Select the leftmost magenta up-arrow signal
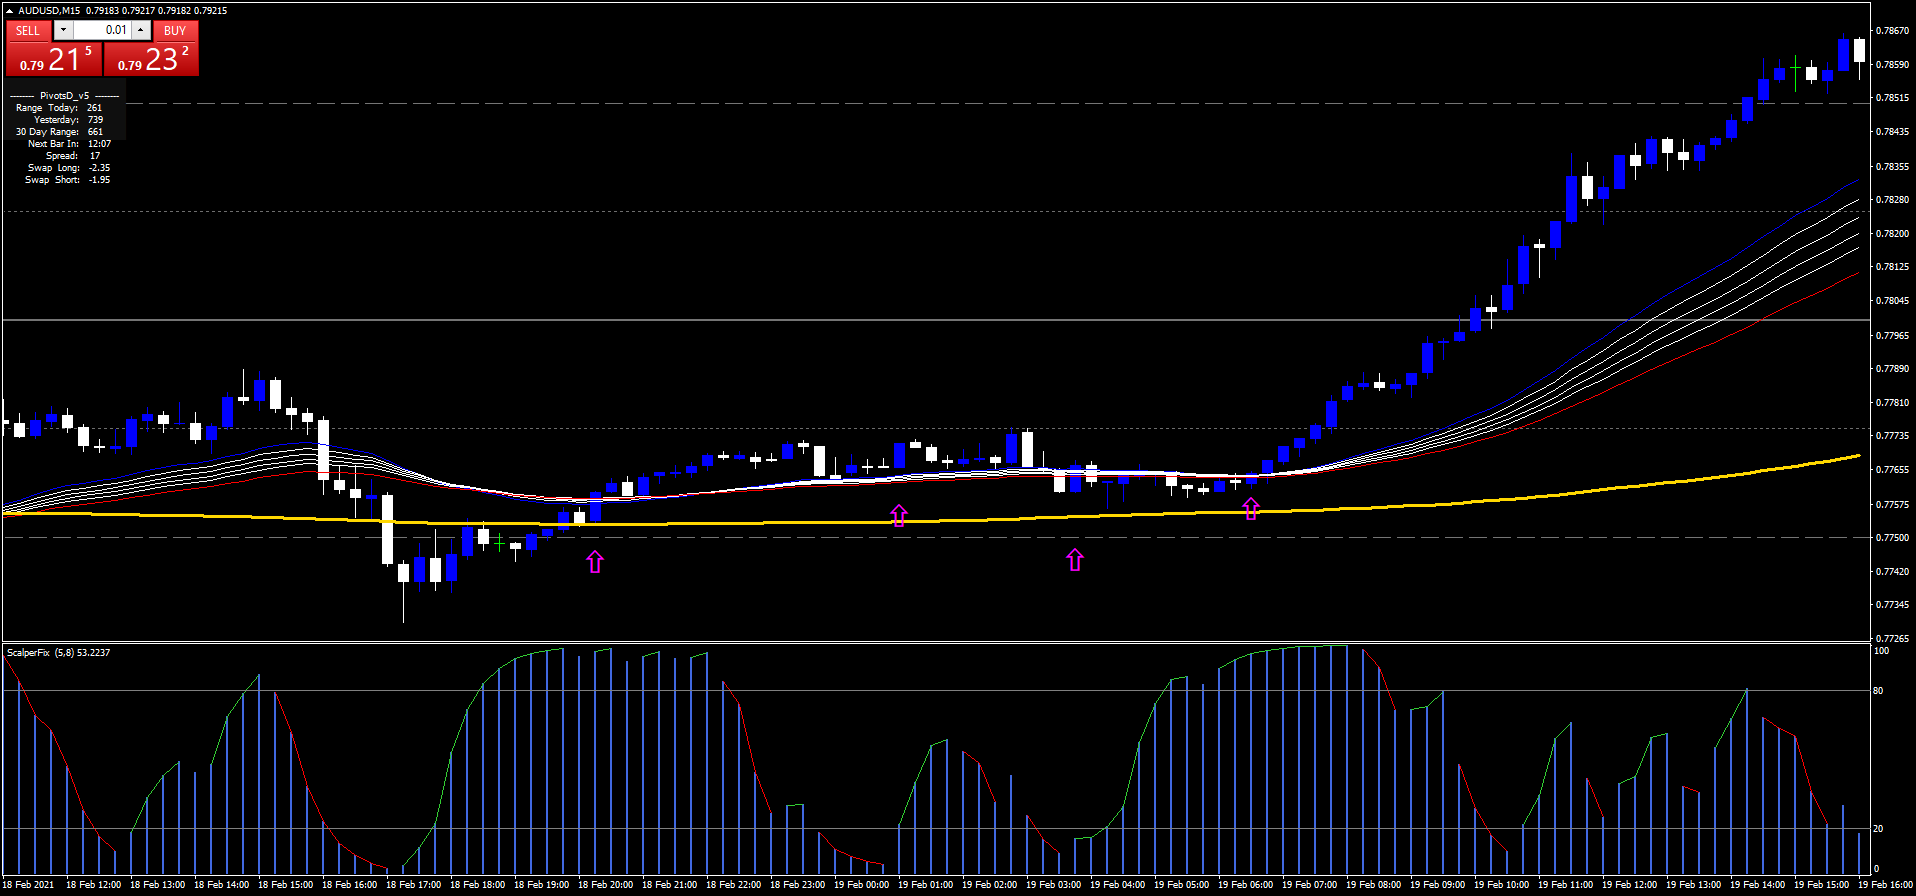This screenshot has width=1916, height=896. point(595,562)
